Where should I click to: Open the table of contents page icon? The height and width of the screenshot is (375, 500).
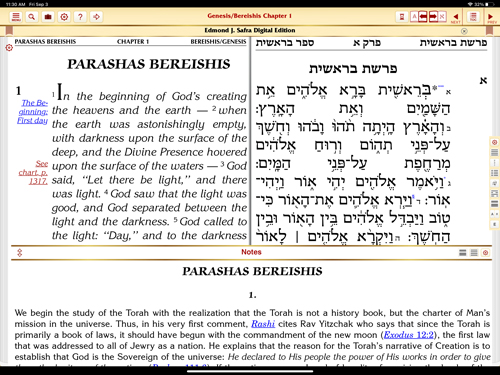point(473,17)
